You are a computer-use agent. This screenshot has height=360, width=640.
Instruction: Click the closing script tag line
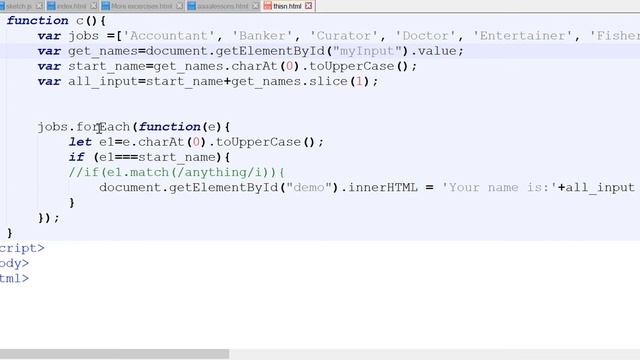(22, 248)
